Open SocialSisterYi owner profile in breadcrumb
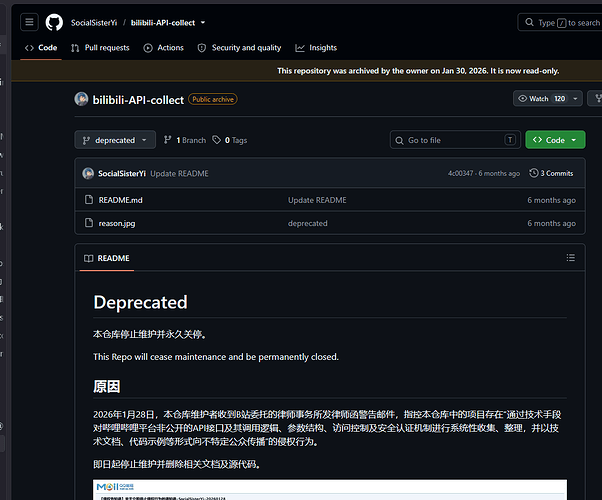The height and width of the screenshot is (500, 602). click(x=94, y=23)
